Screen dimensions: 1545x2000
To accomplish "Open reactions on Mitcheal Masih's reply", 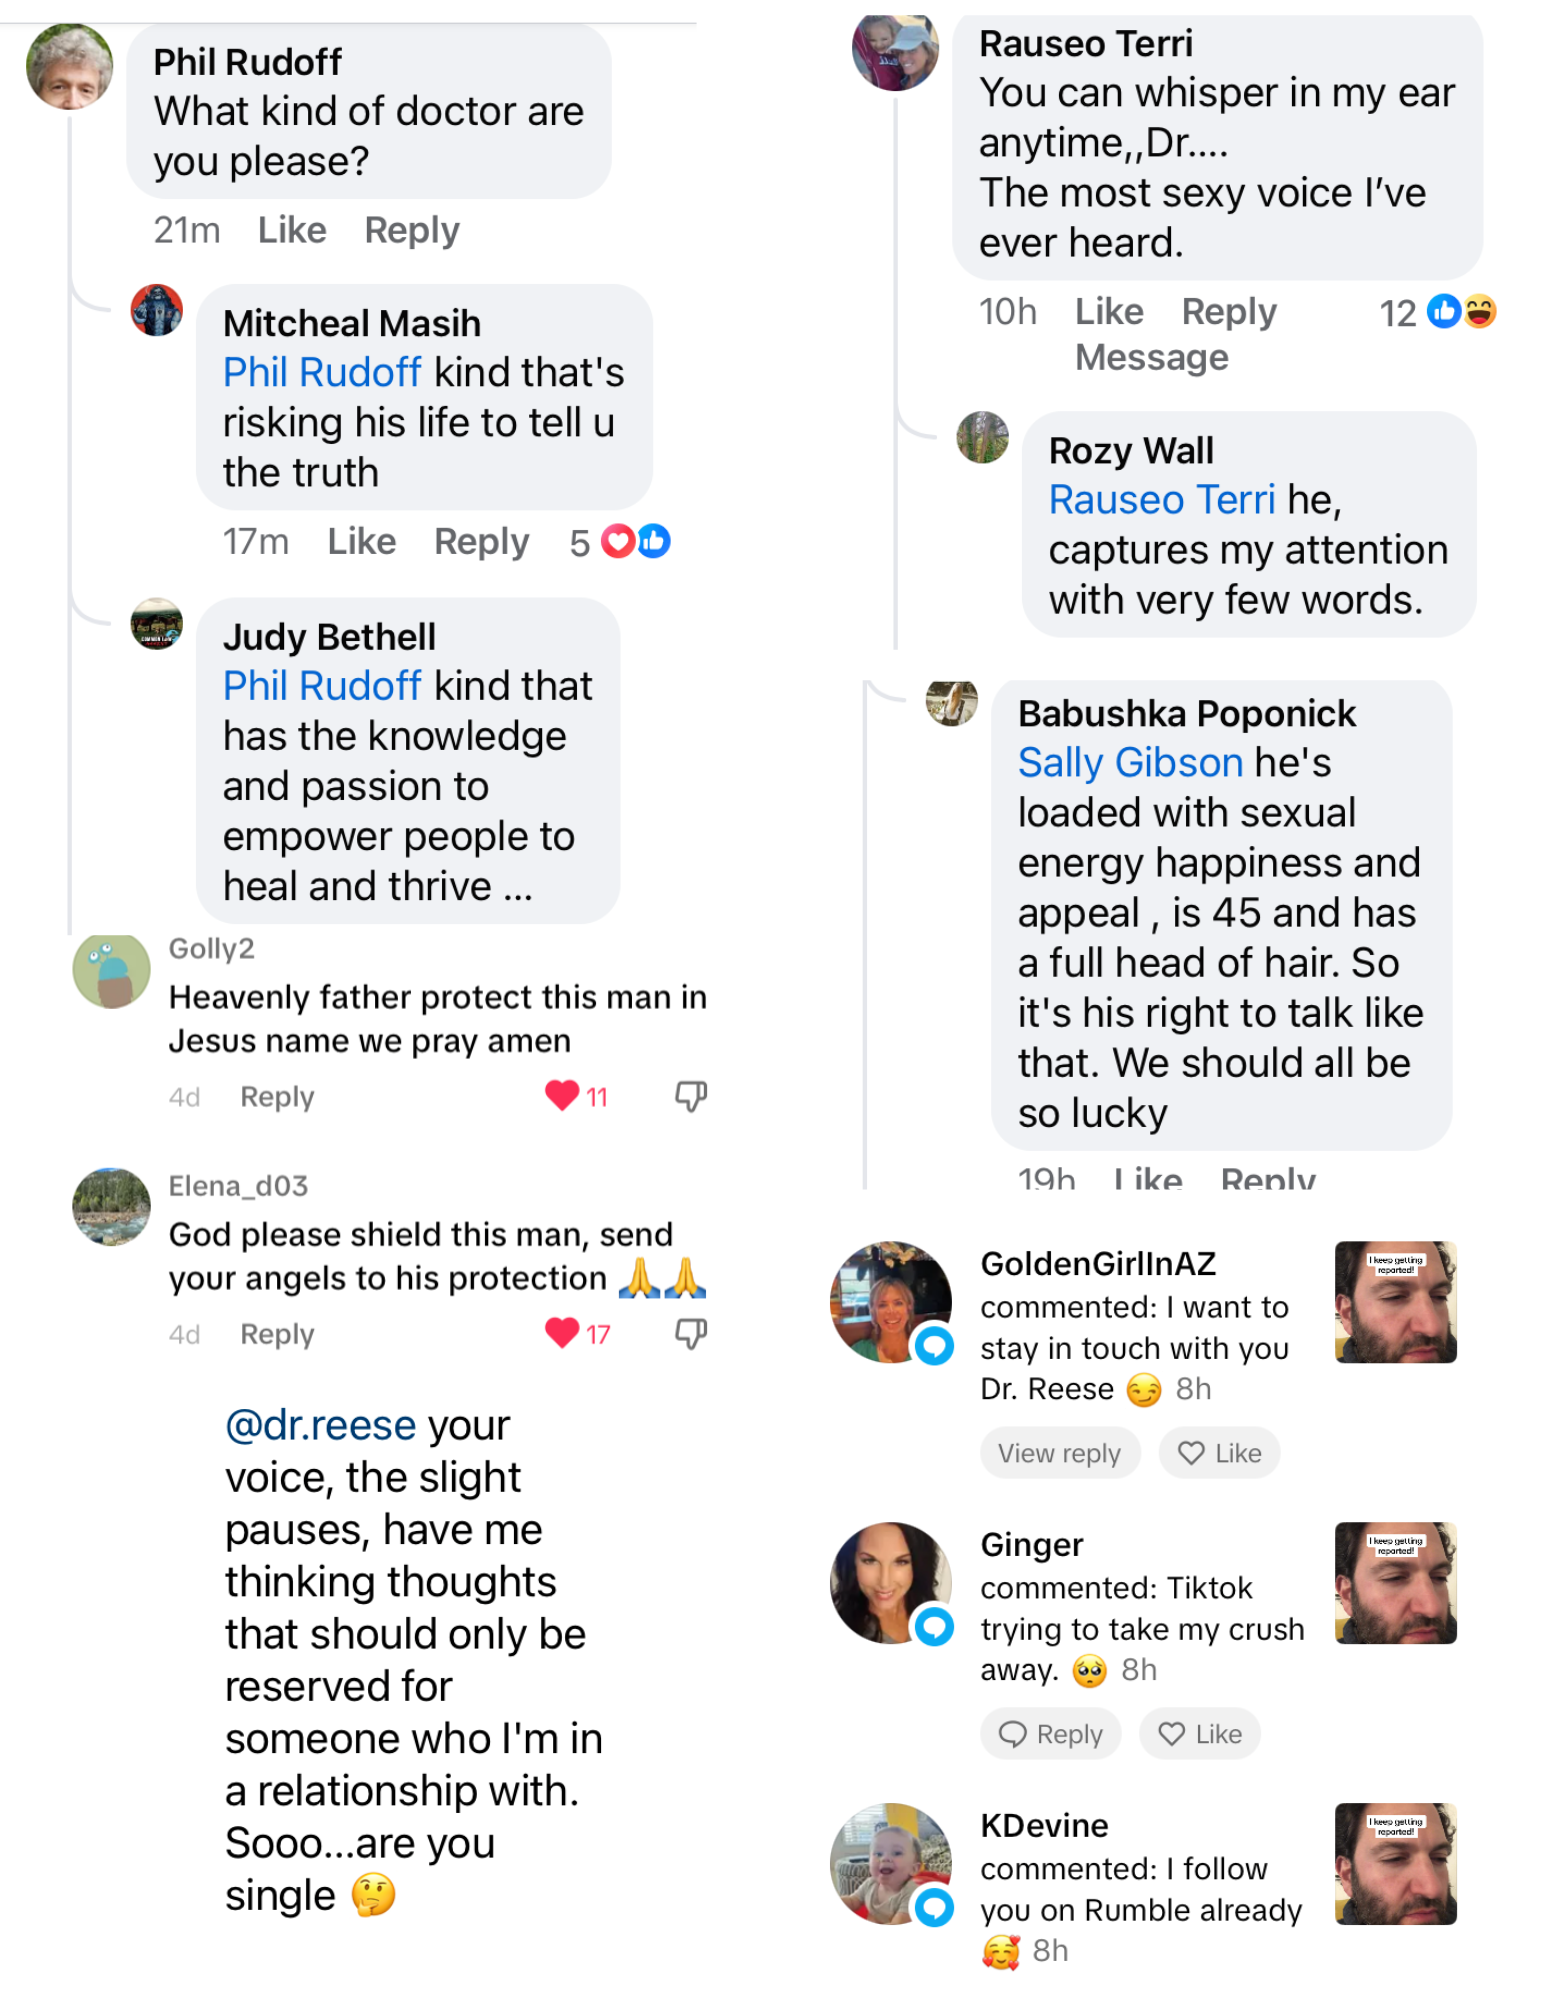I will pos(635,541).
